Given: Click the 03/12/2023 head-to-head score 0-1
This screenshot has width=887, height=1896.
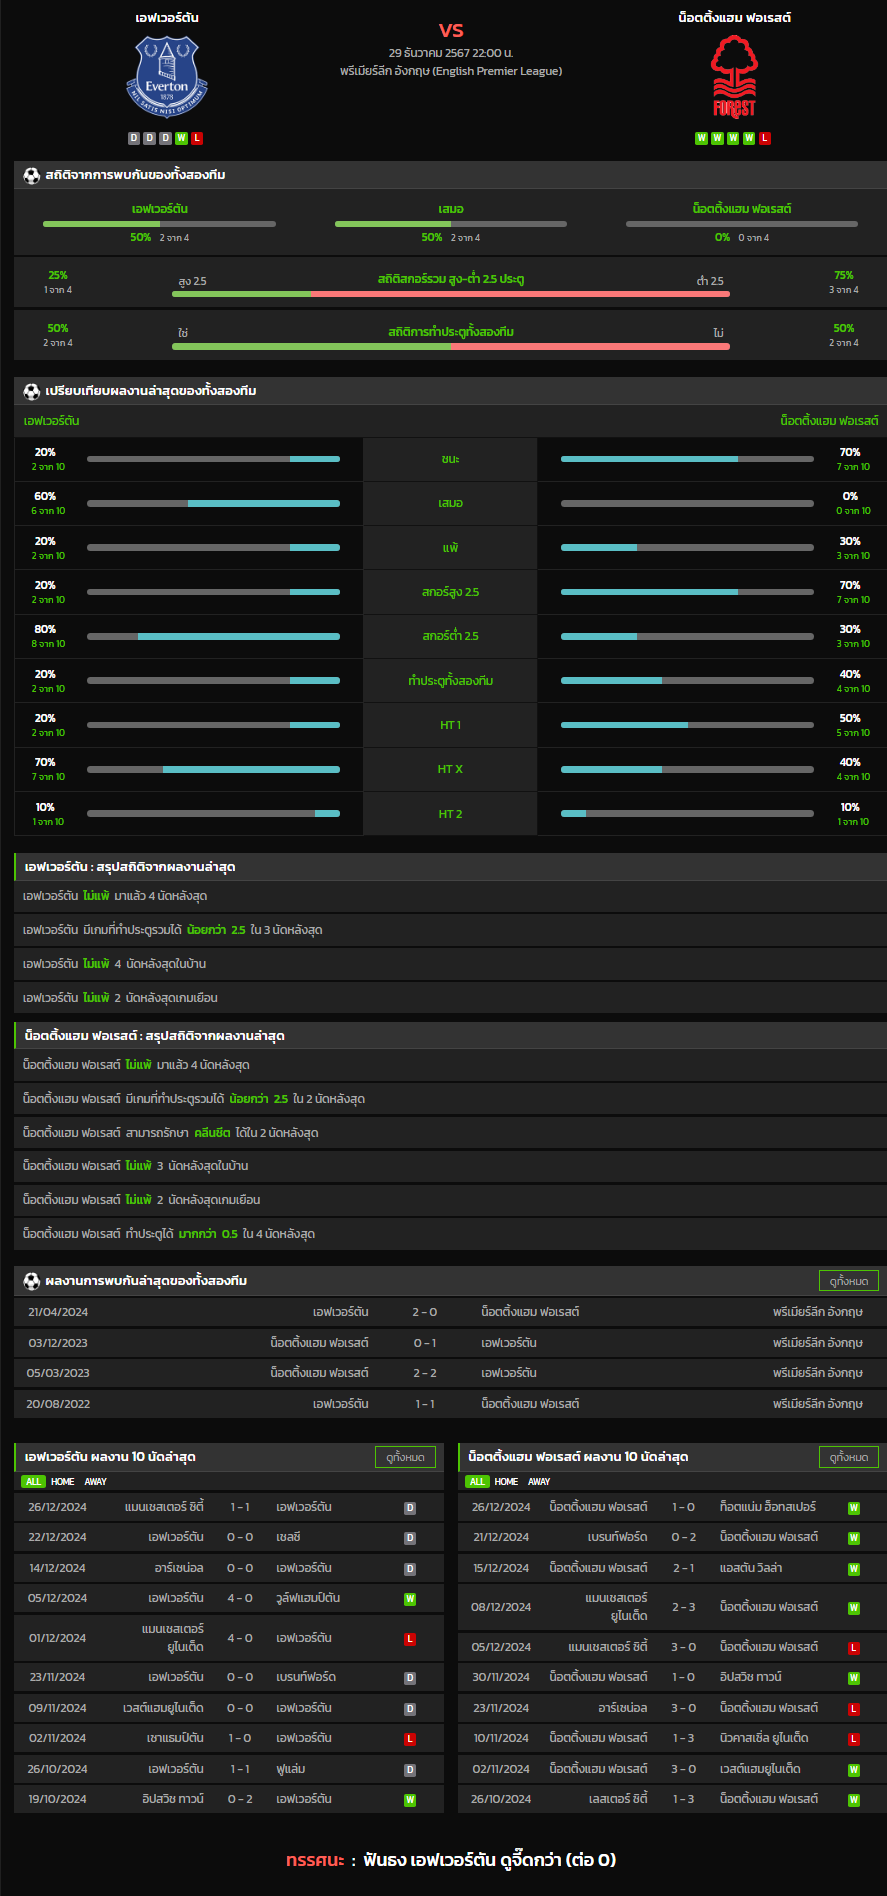Looking at the screenshot, I should pos(425,1343).
